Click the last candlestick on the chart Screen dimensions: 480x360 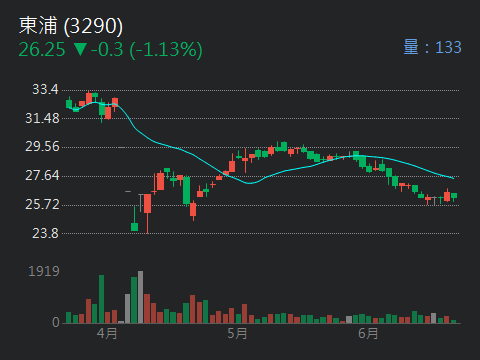(454, 197)
